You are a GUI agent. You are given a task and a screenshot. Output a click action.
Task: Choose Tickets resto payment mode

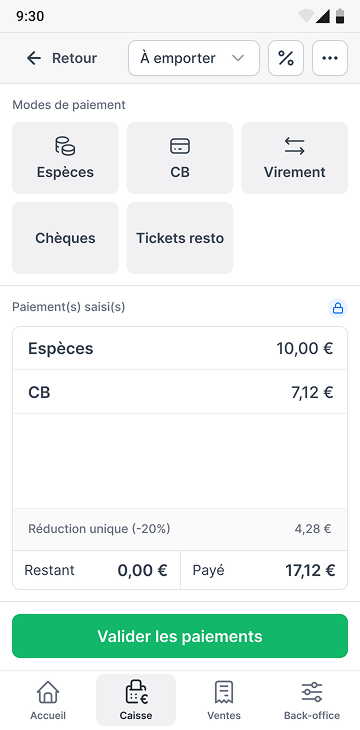point(180,238)
